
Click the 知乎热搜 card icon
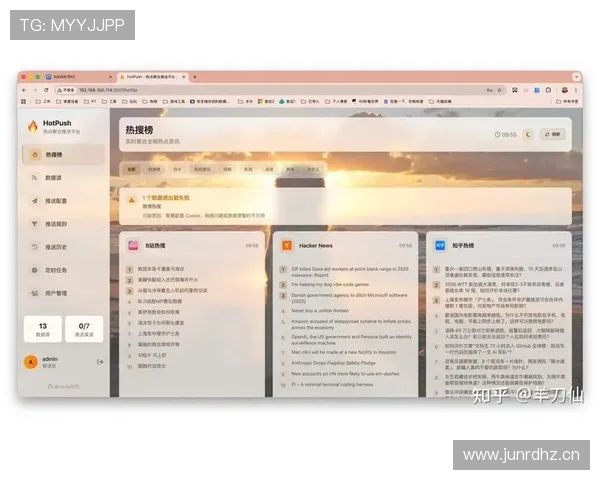pos(438,244)
